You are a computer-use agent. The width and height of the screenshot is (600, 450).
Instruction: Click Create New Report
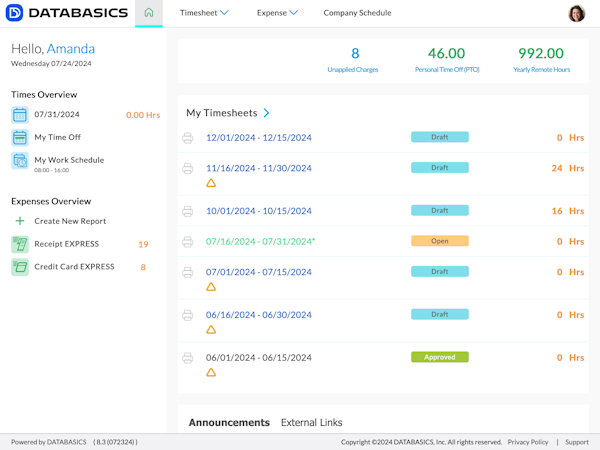(x=70, y=221)
